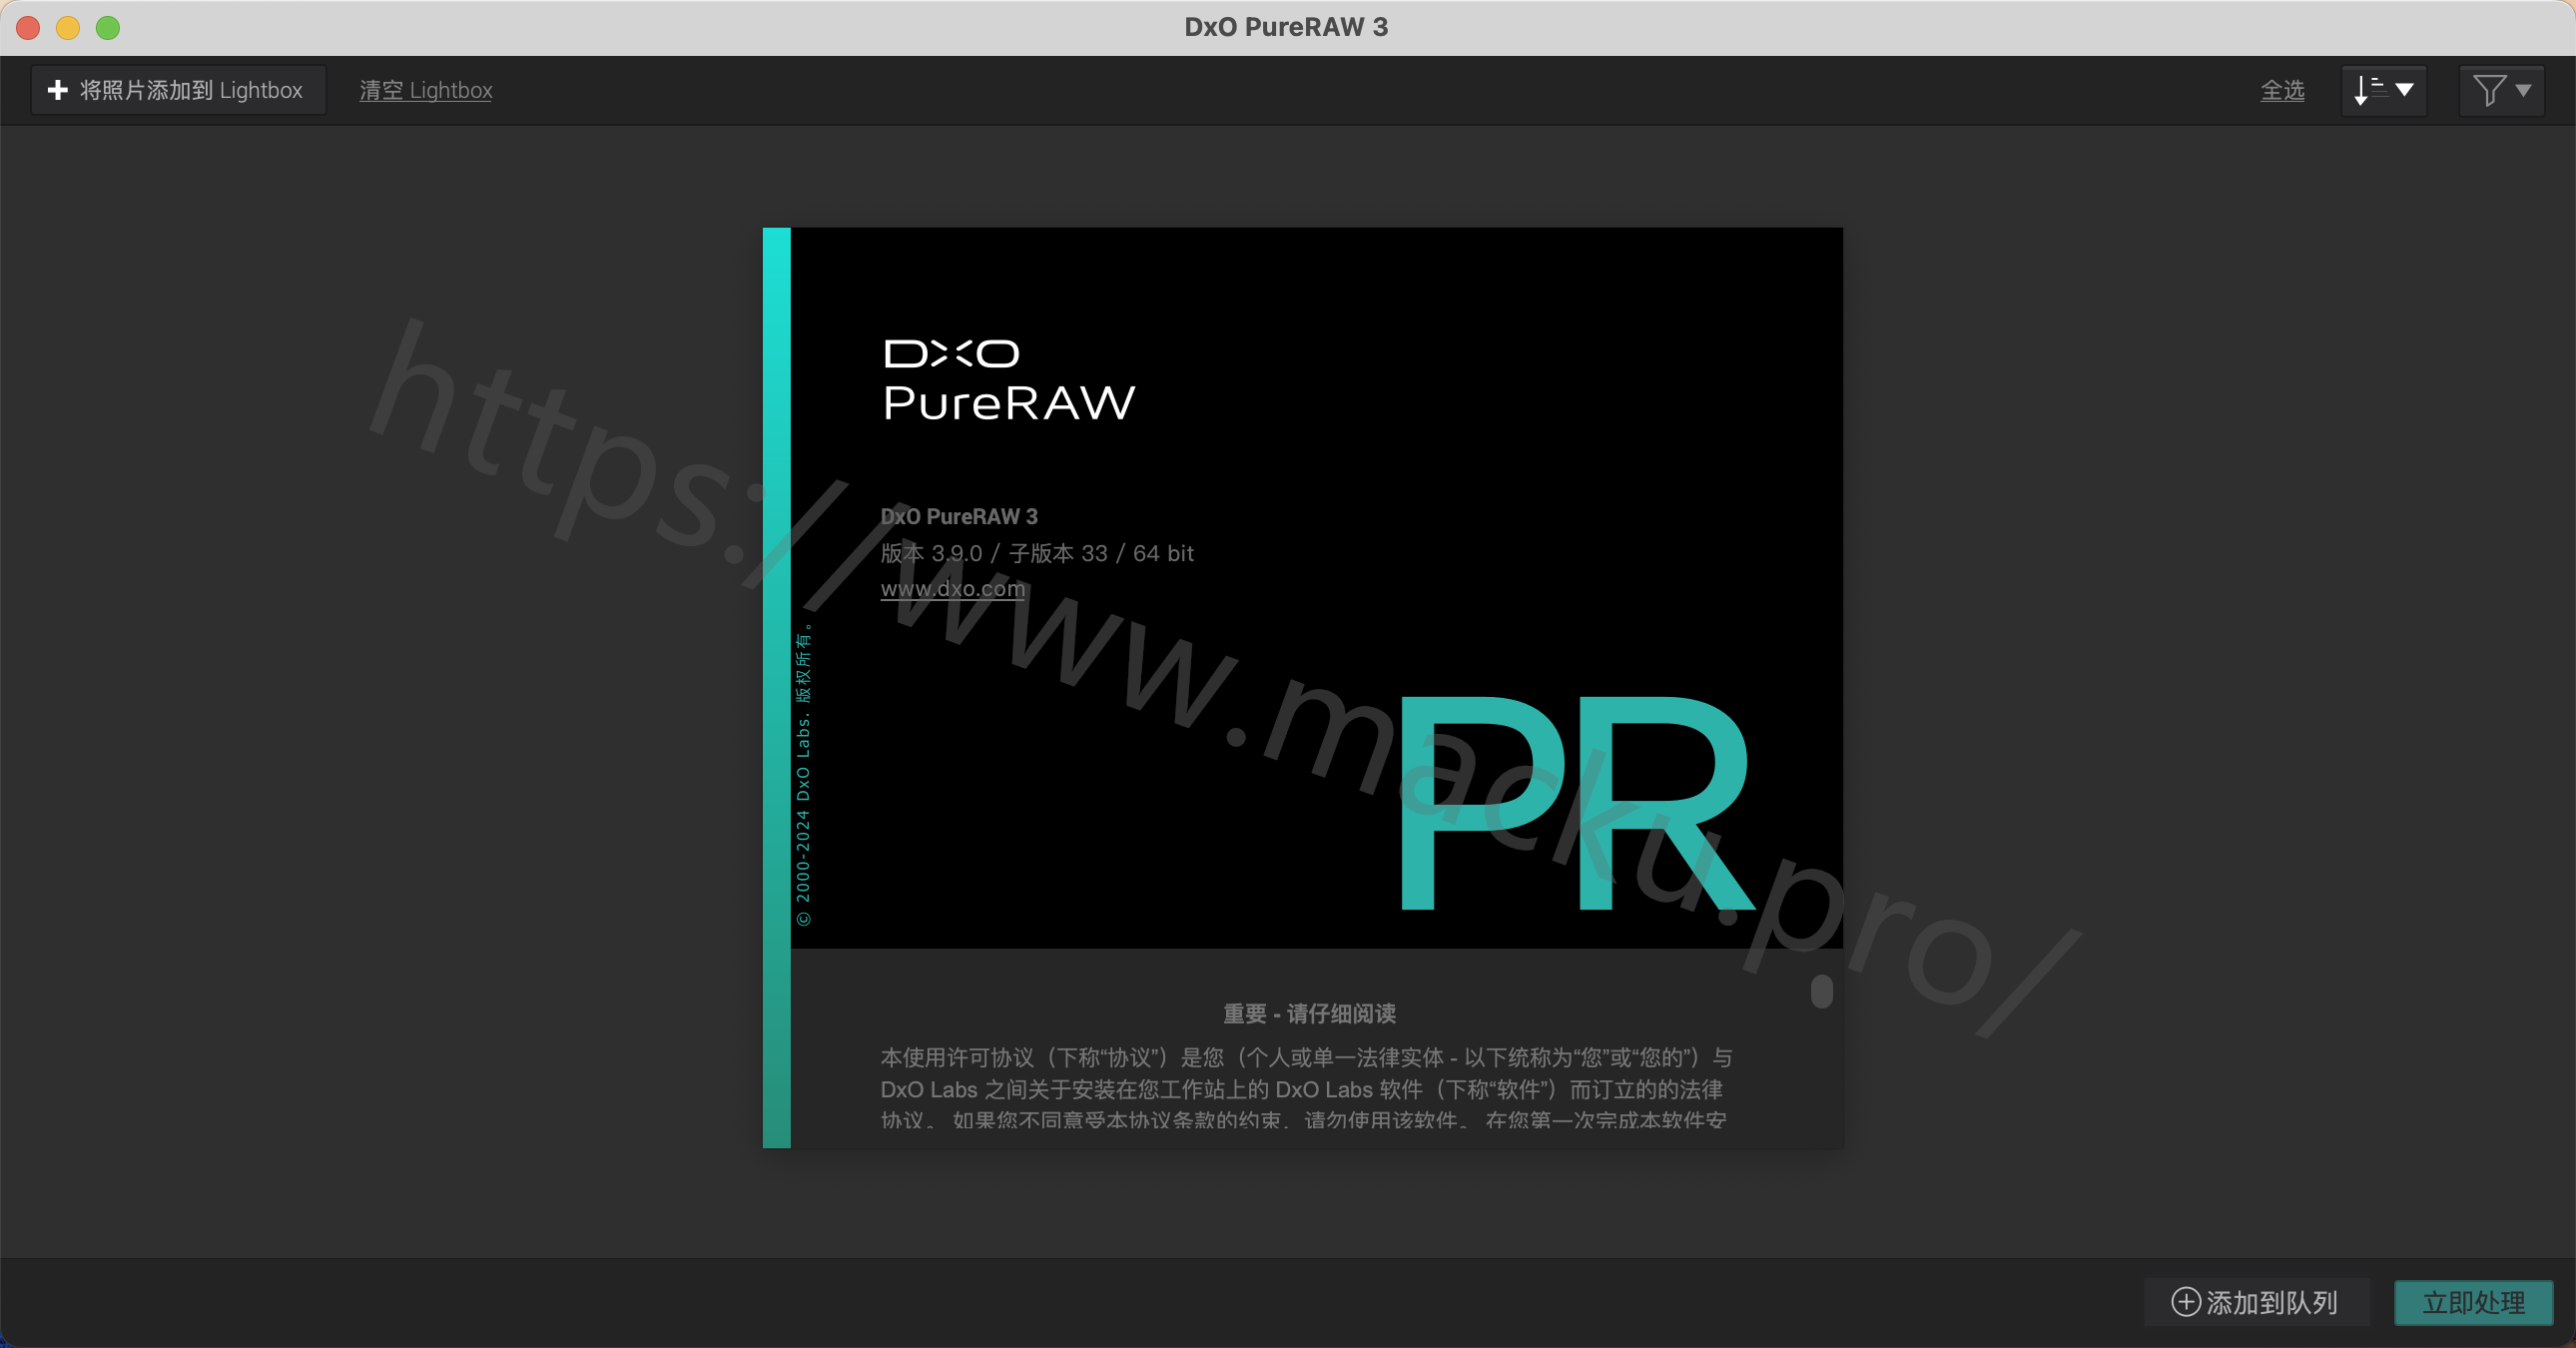Maximize window with green button

click(108, 27)
